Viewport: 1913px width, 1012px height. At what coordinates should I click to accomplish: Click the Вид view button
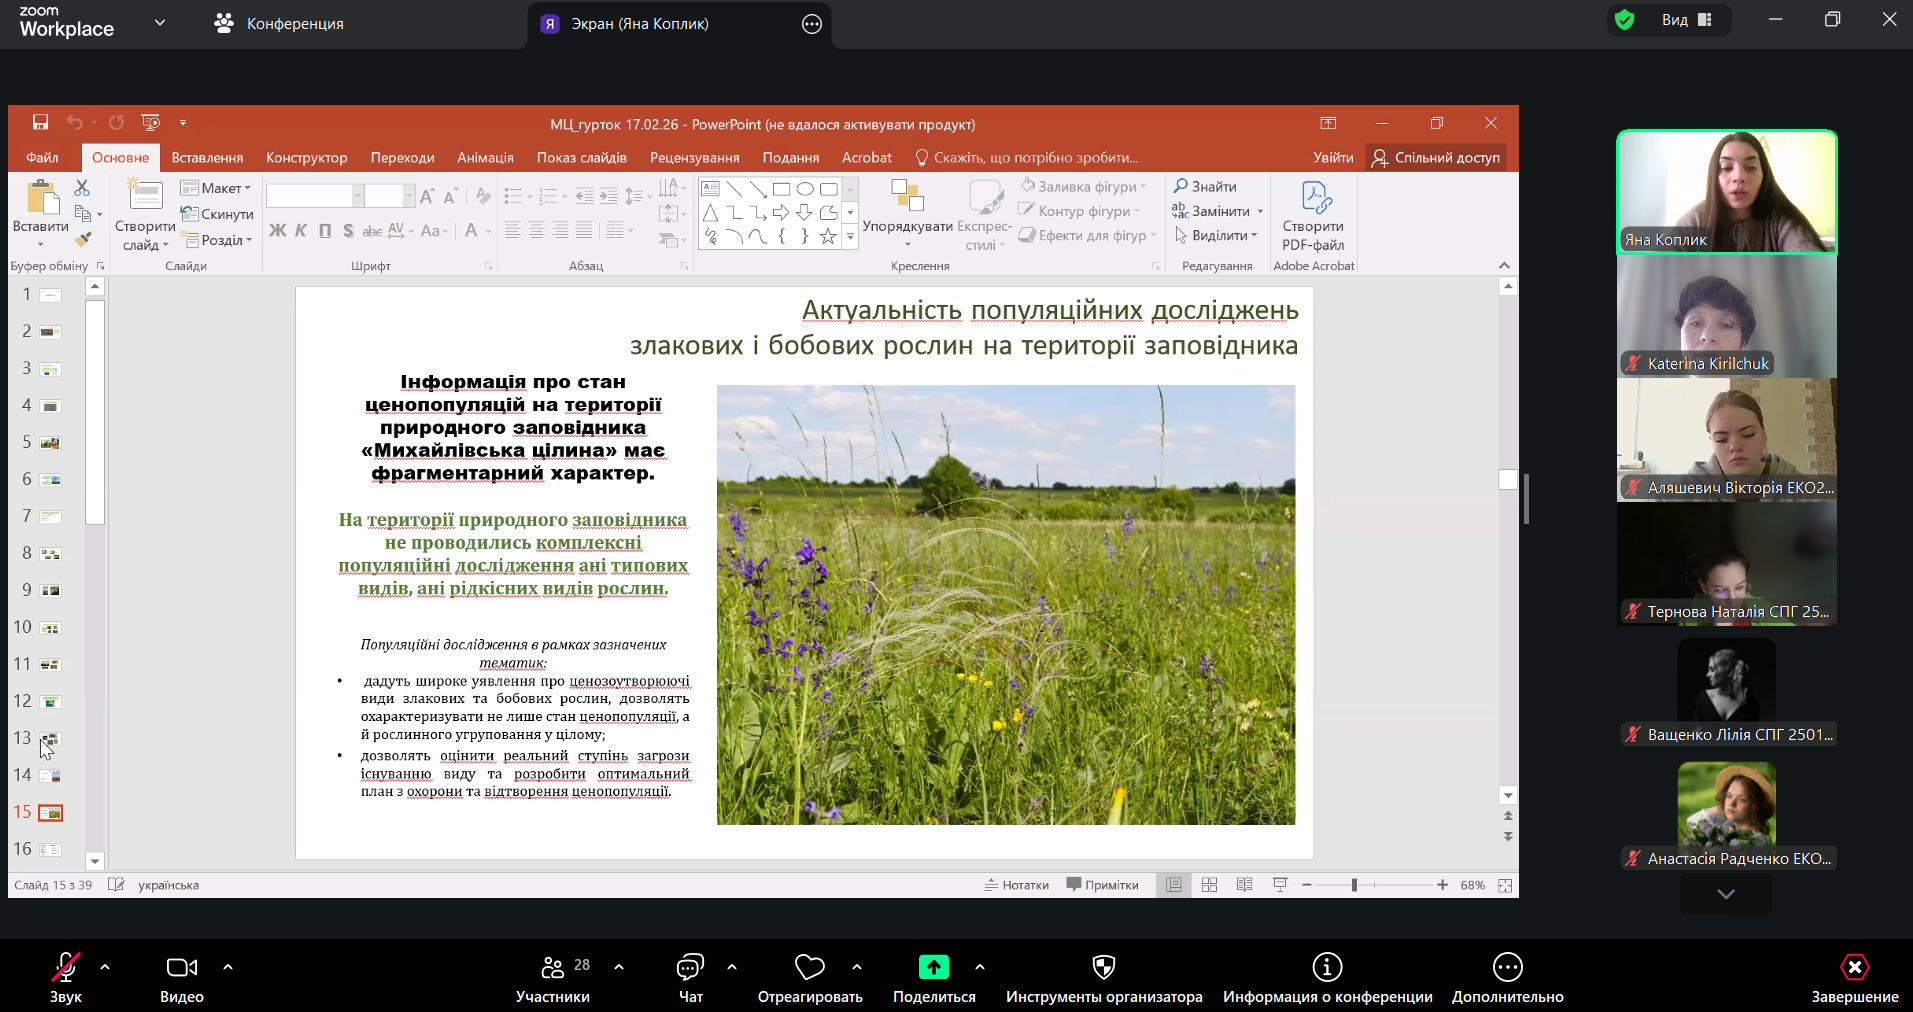[x=1687, y=20]
